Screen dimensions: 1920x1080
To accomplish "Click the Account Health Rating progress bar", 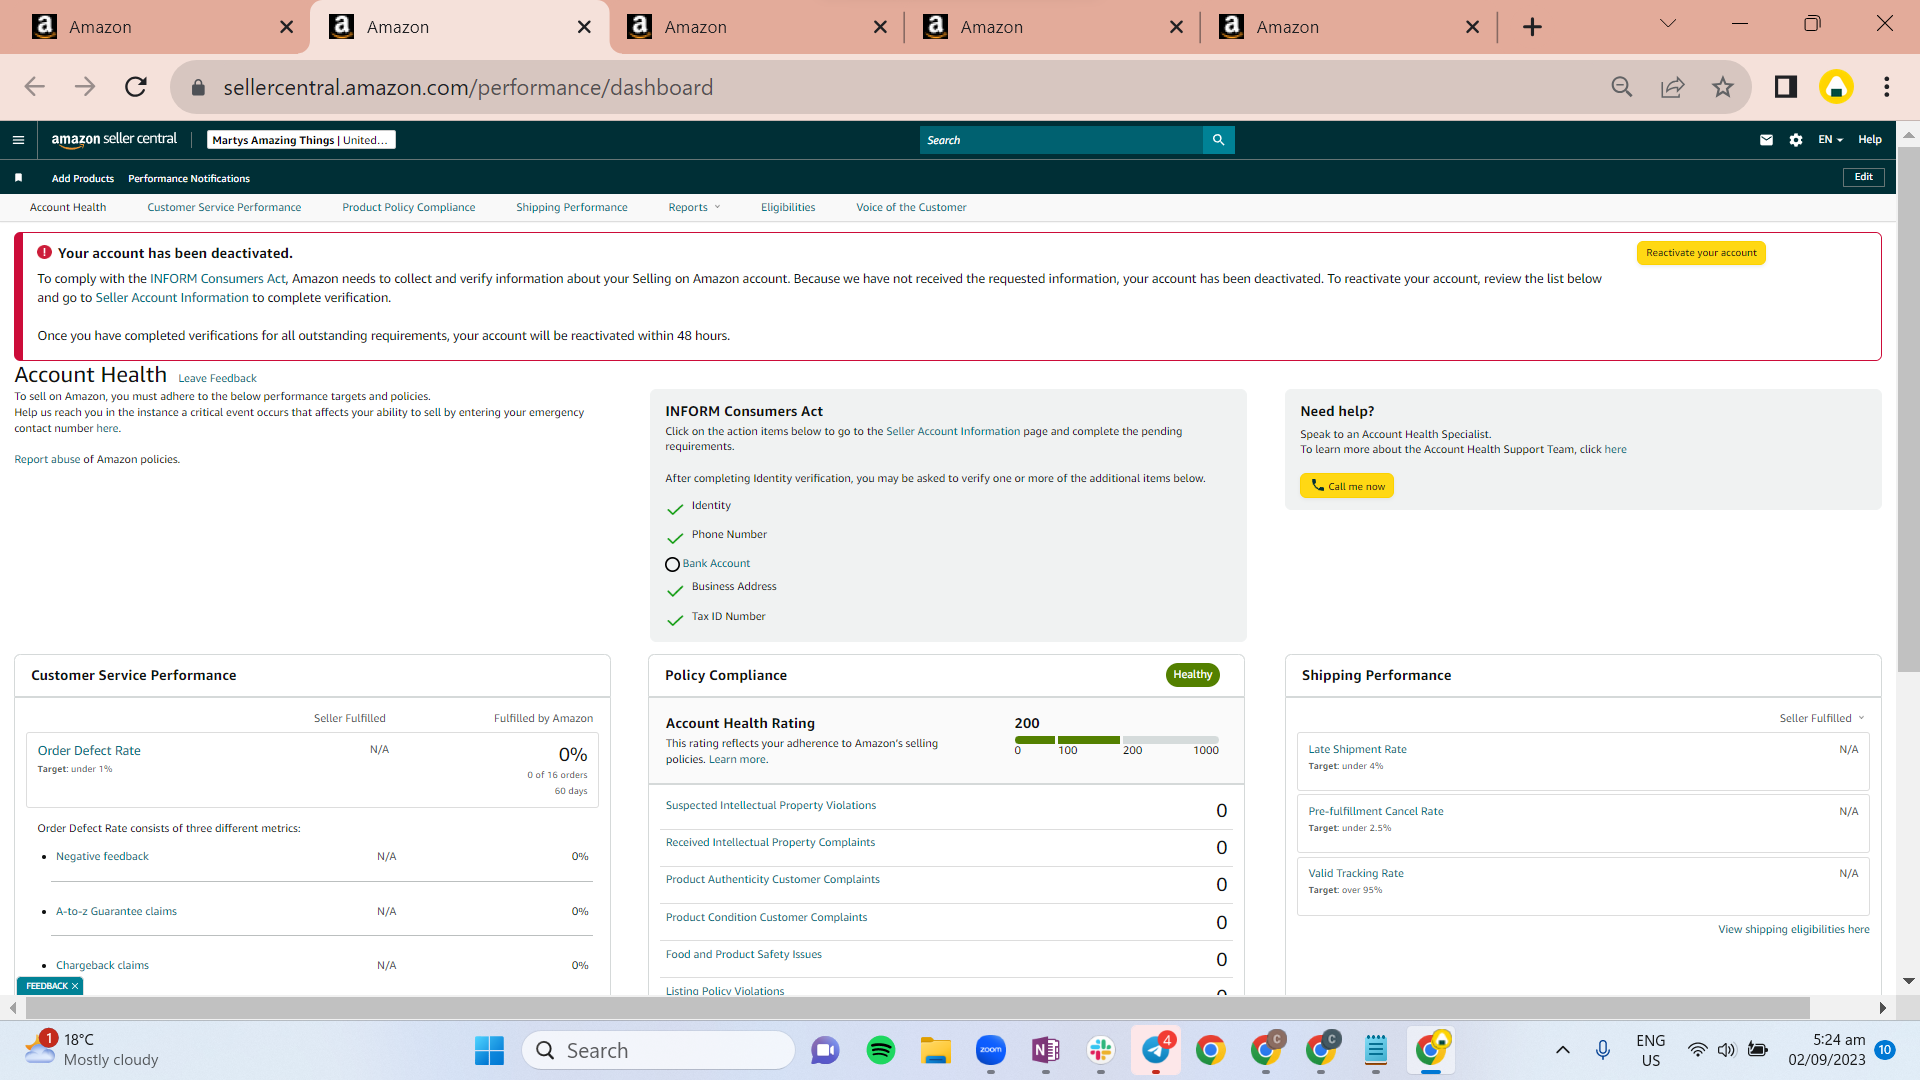I will click(x=1117, y=740).
